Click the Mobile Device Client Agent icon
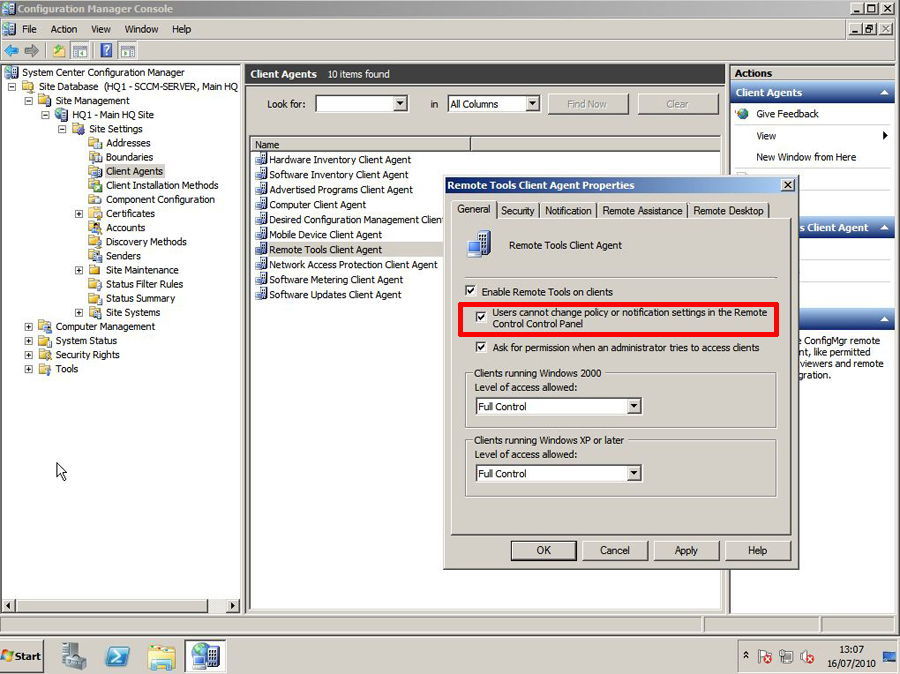 [261, 234]
